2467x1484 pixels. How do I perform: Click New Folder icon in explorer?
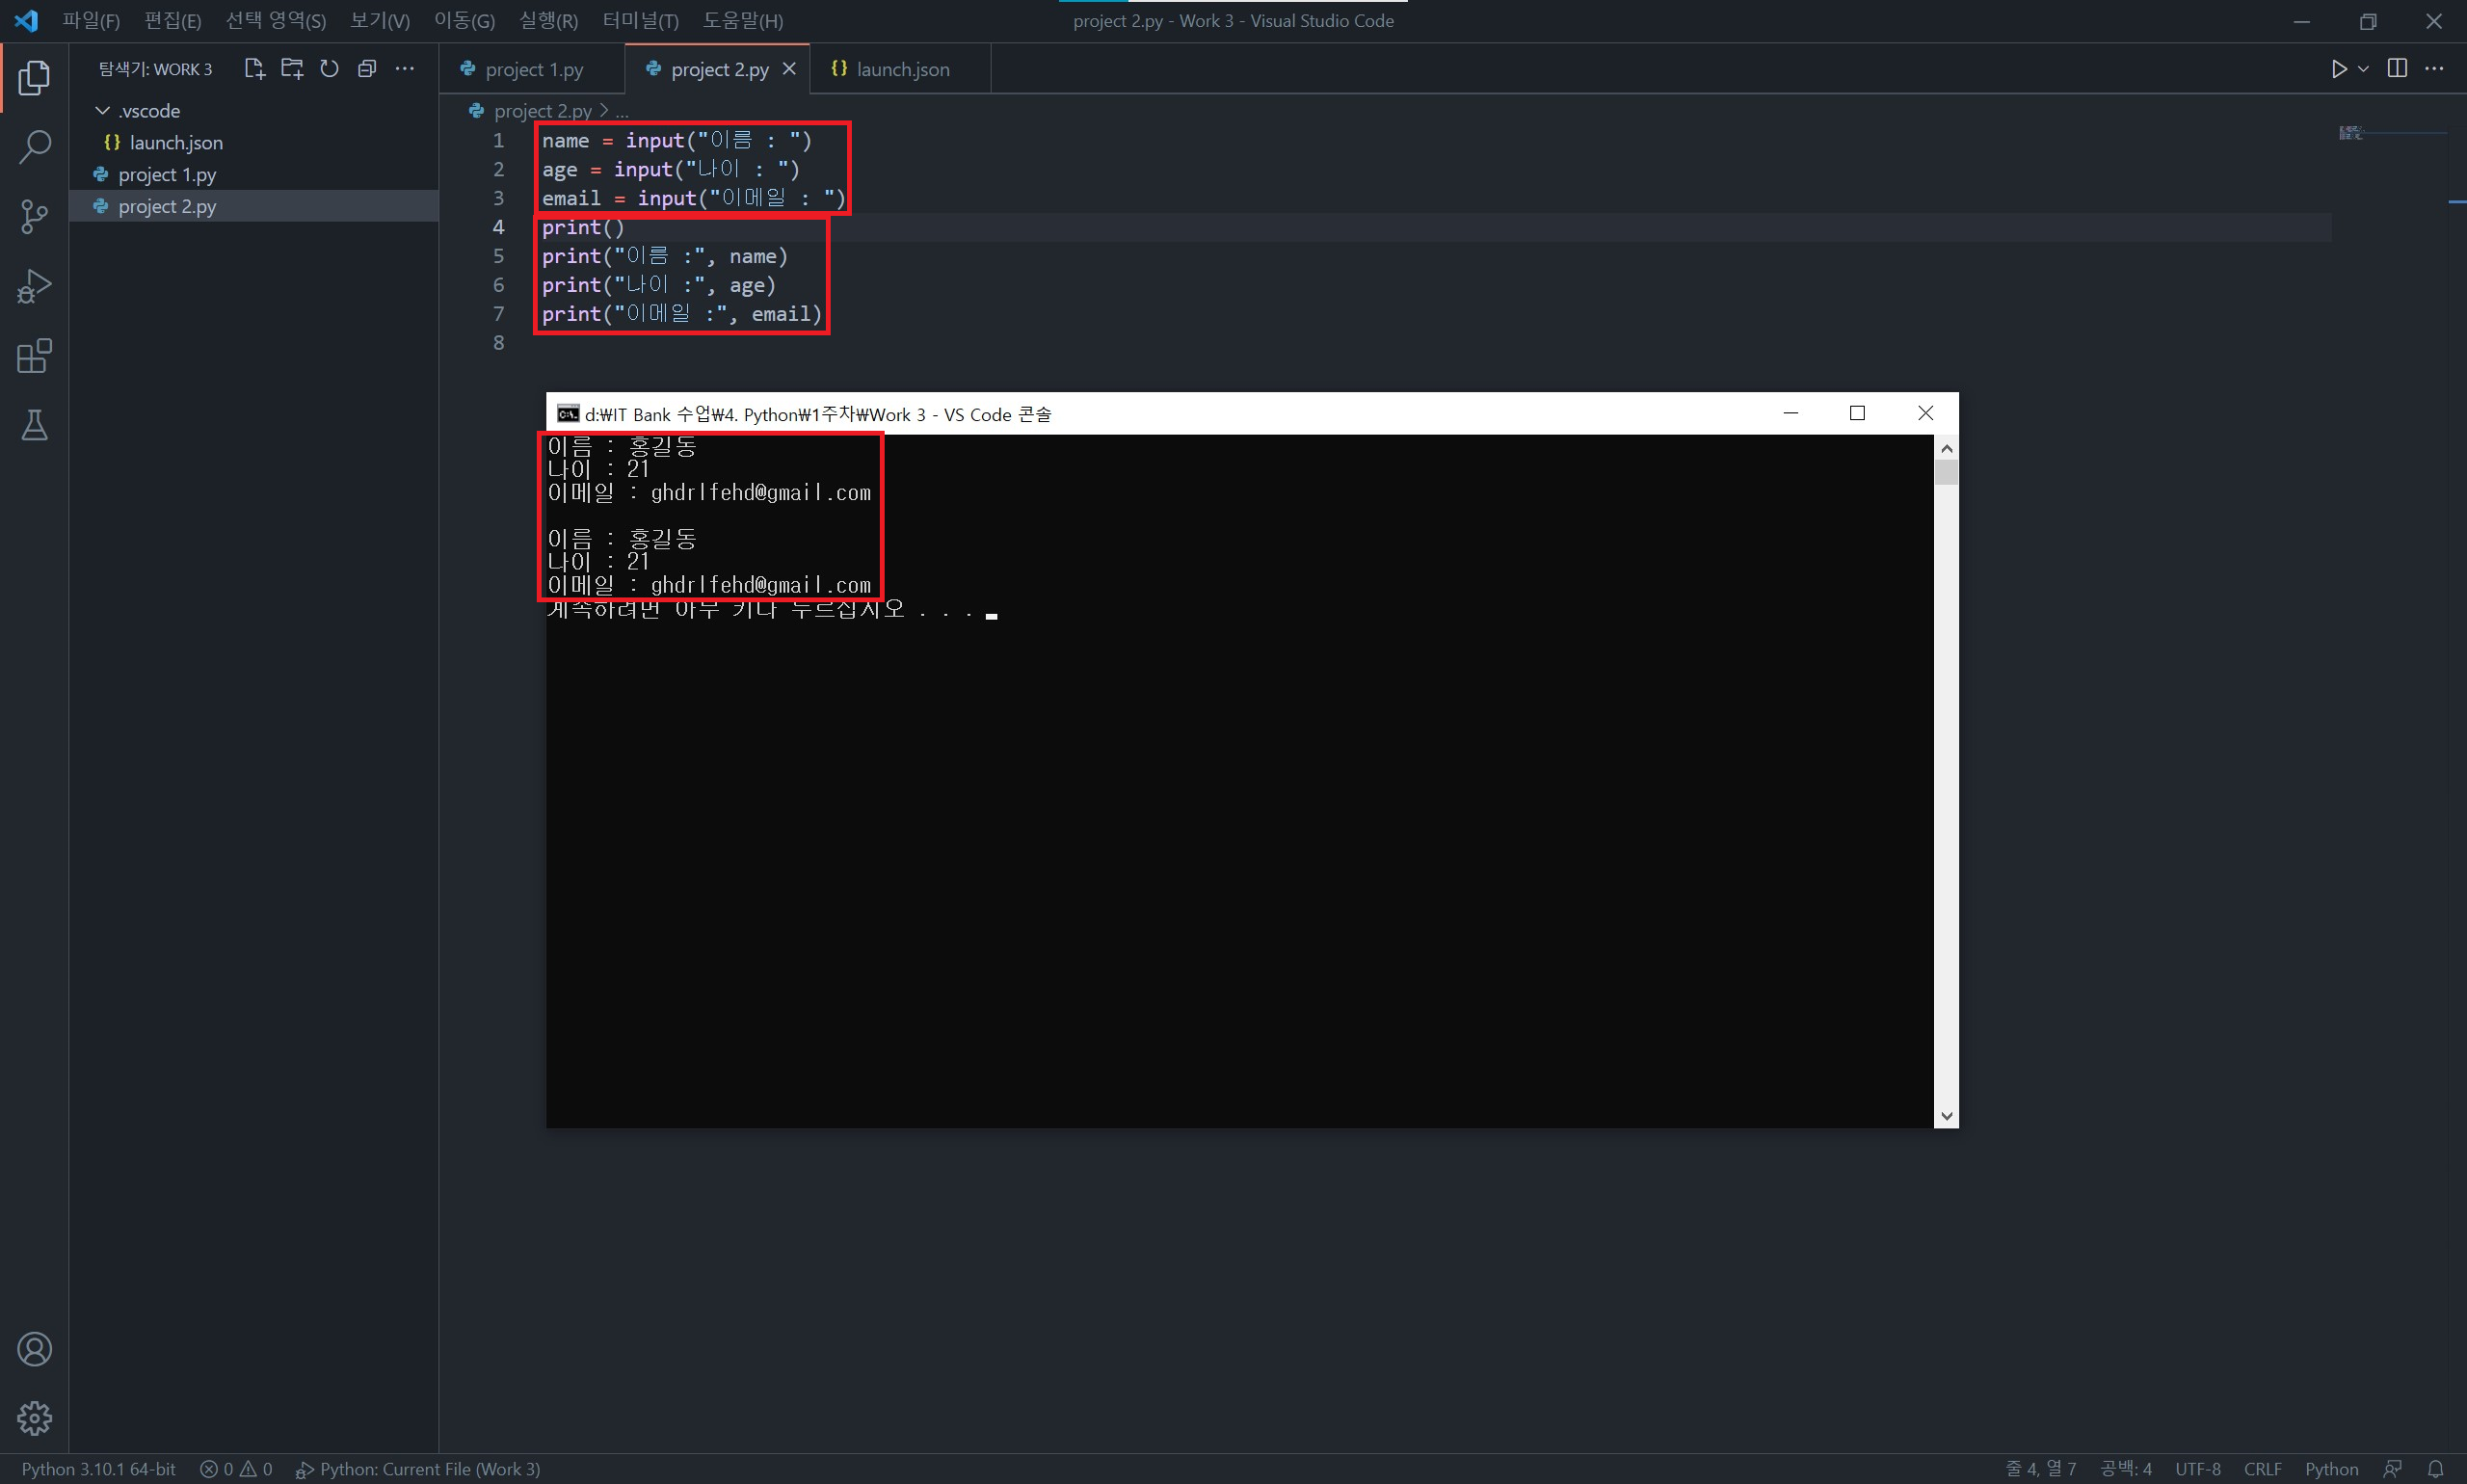coord(292,68)
